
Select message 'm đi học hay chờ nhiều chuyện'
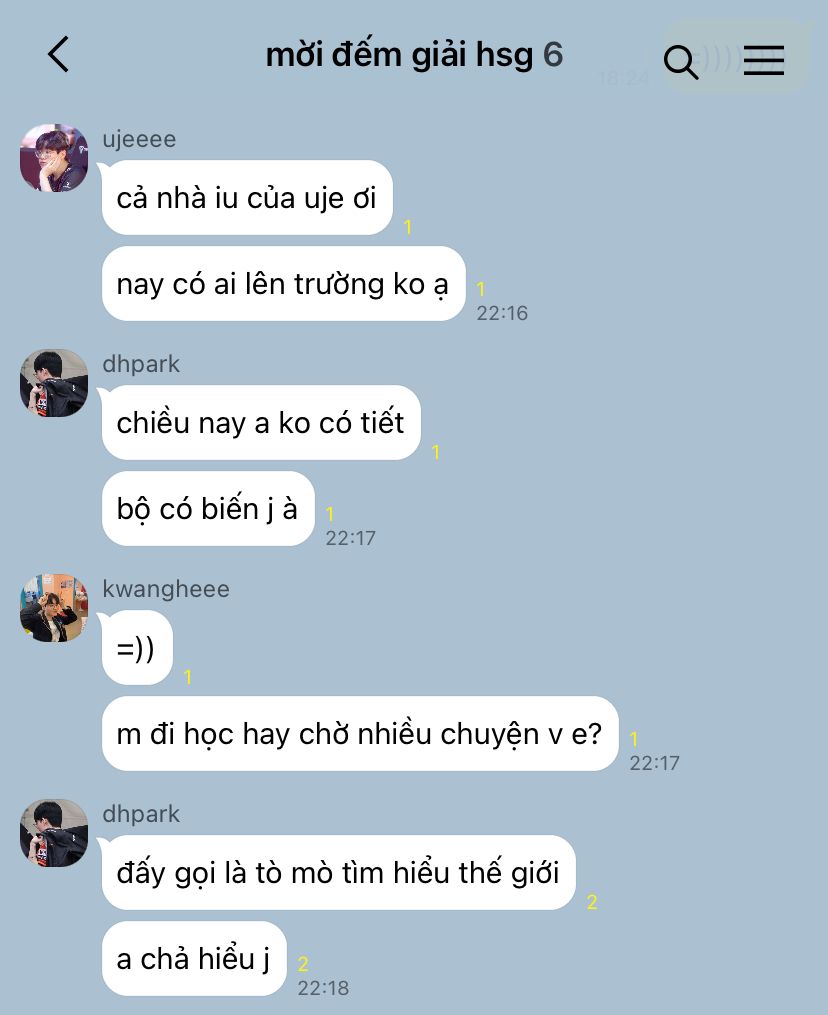(x=360, y=733)
